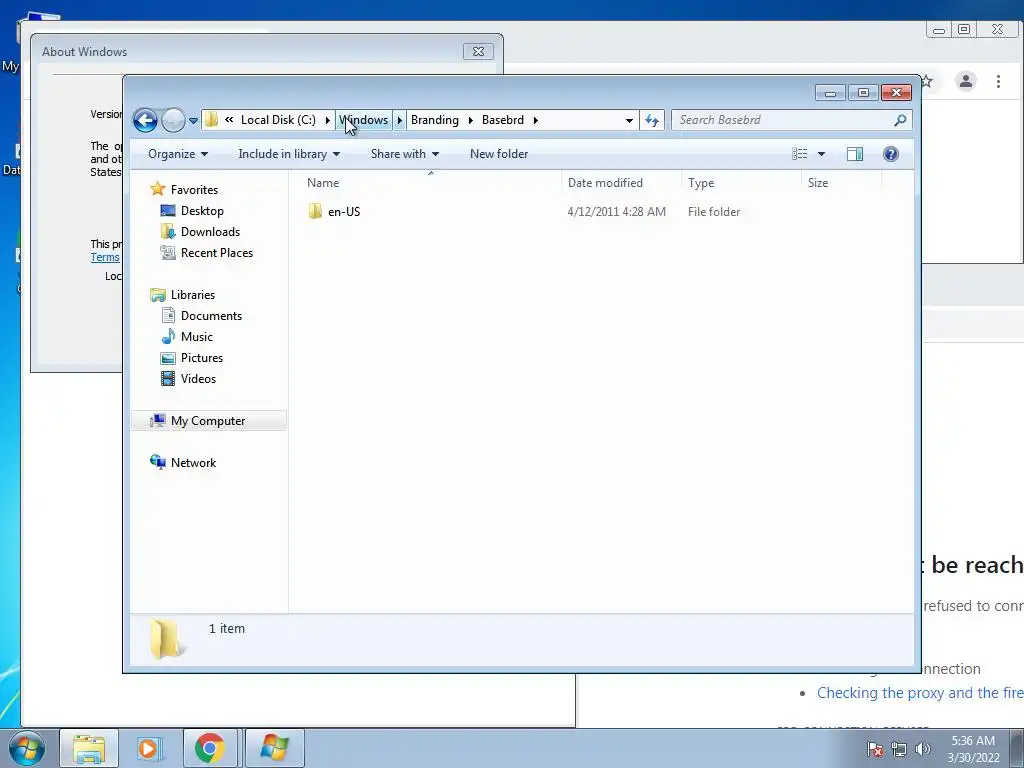Screen dimensions: 1024x768
Task: Maximize the Explorer window
Action: coord(863,93)
